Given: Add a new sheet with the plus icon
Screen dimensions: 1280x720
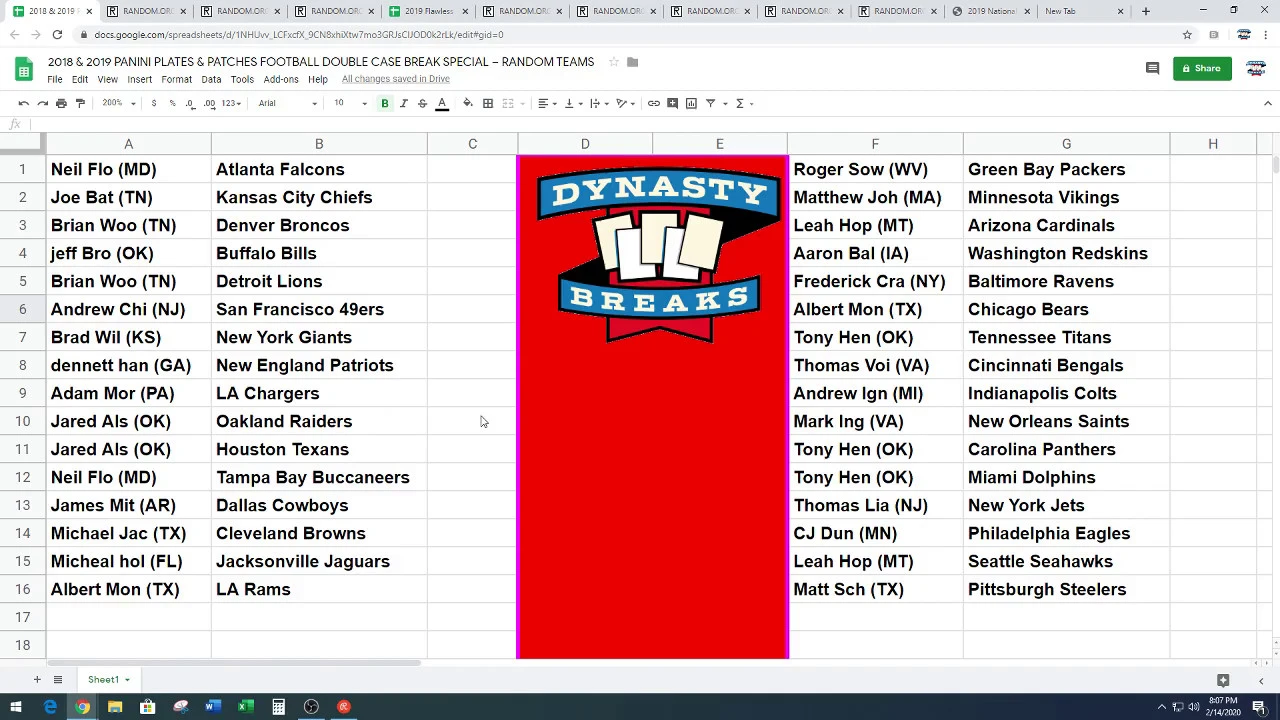Looking at the screenshot, I should pos(37,680).
